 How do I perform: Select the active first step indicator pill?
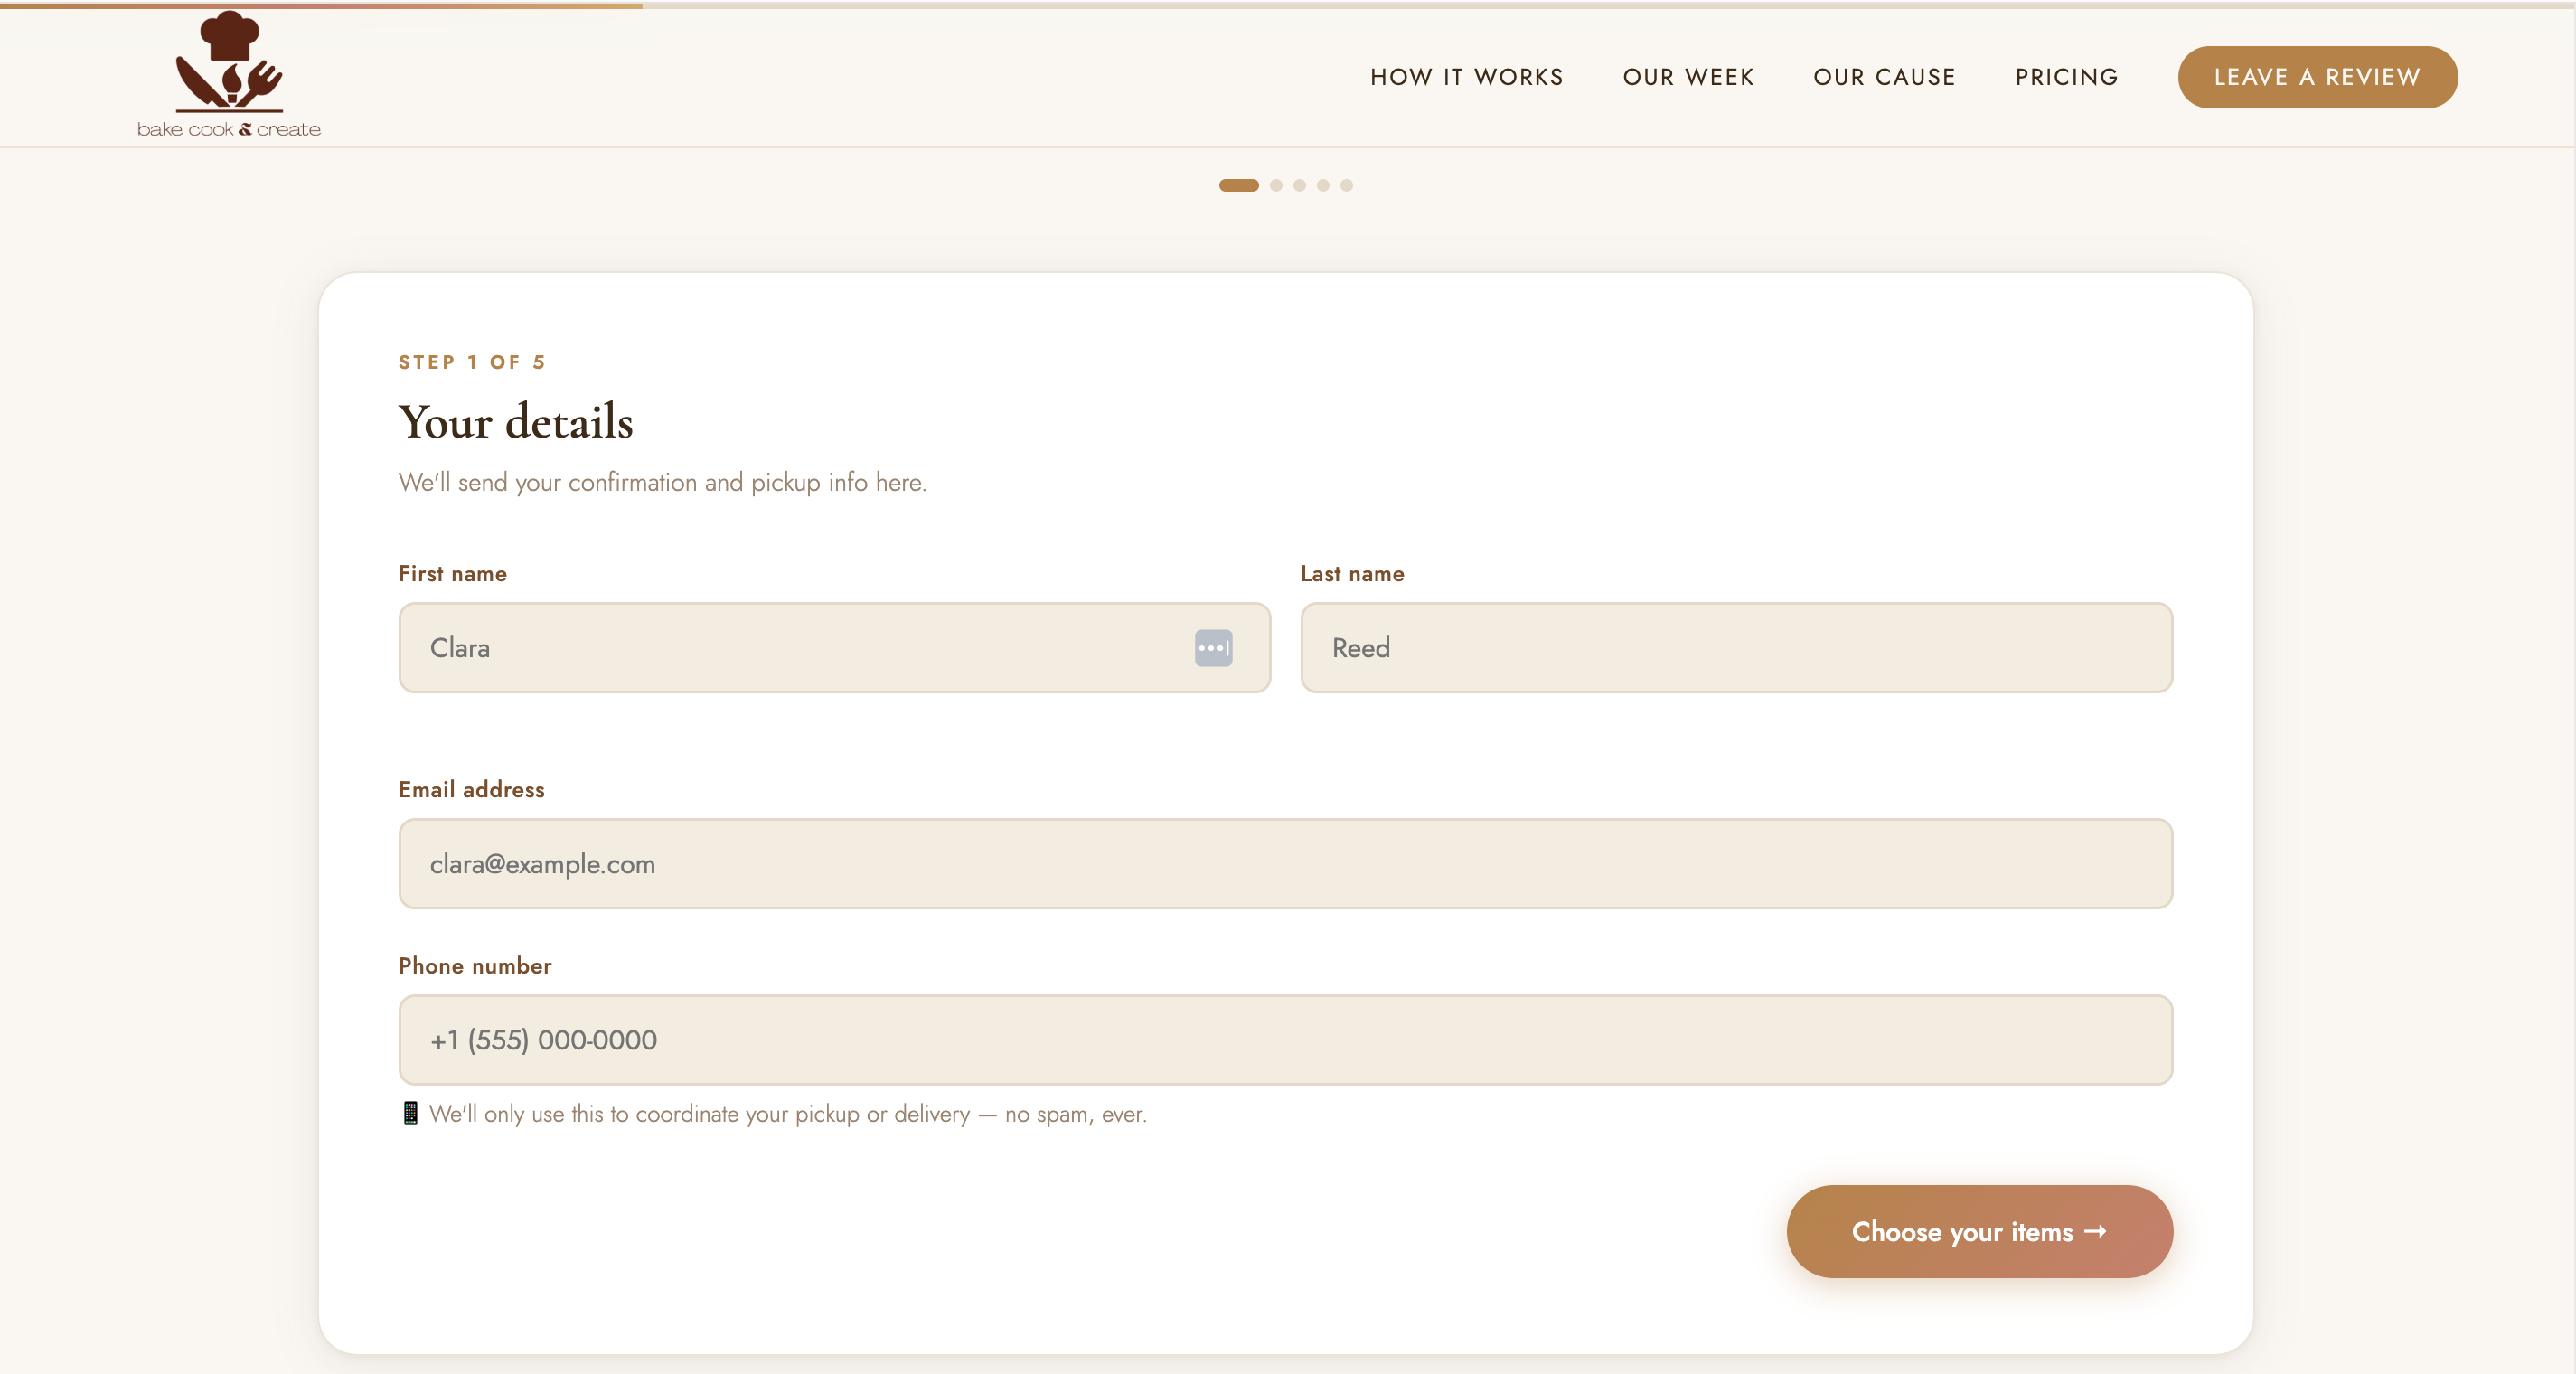pos(1238,185)
